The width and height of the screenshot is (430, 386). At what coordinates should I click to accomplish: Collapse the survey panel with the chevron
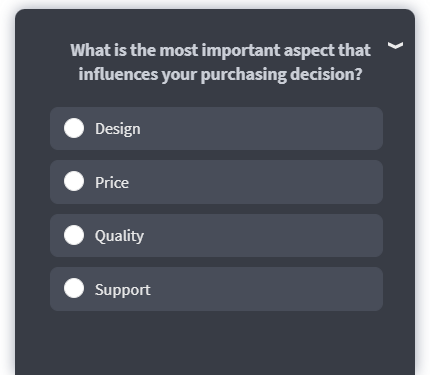(x=395, y=45)
